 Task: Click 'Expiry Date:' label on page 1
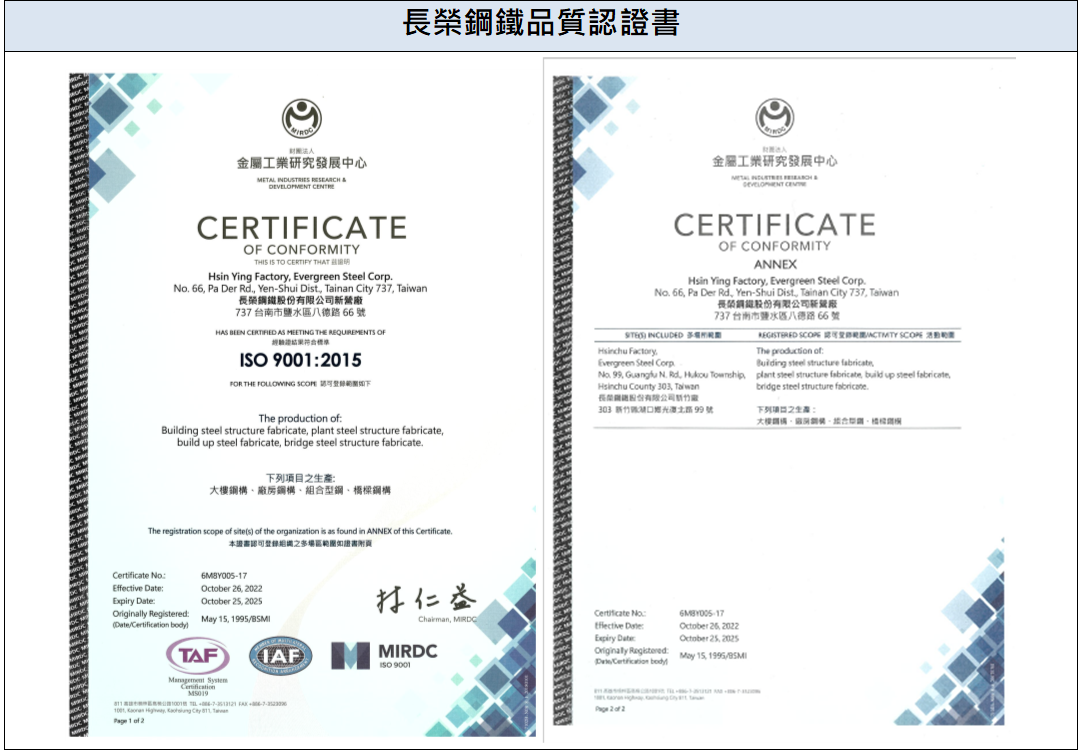134,601
